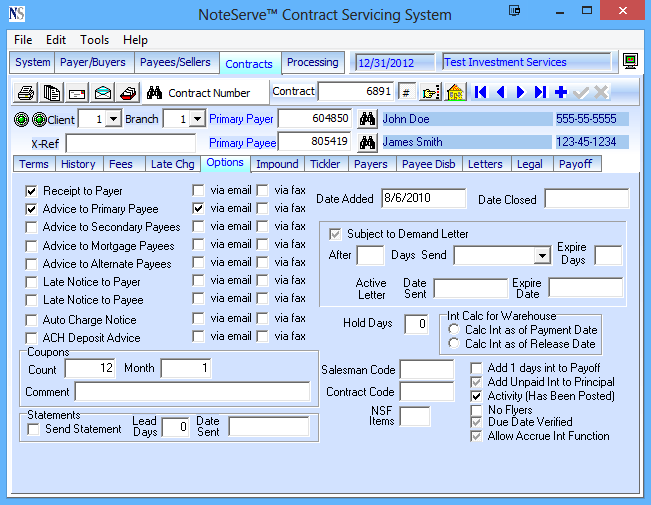
Task: Search Primary Payer with binoculars icon
Action: tap(367, 119)
